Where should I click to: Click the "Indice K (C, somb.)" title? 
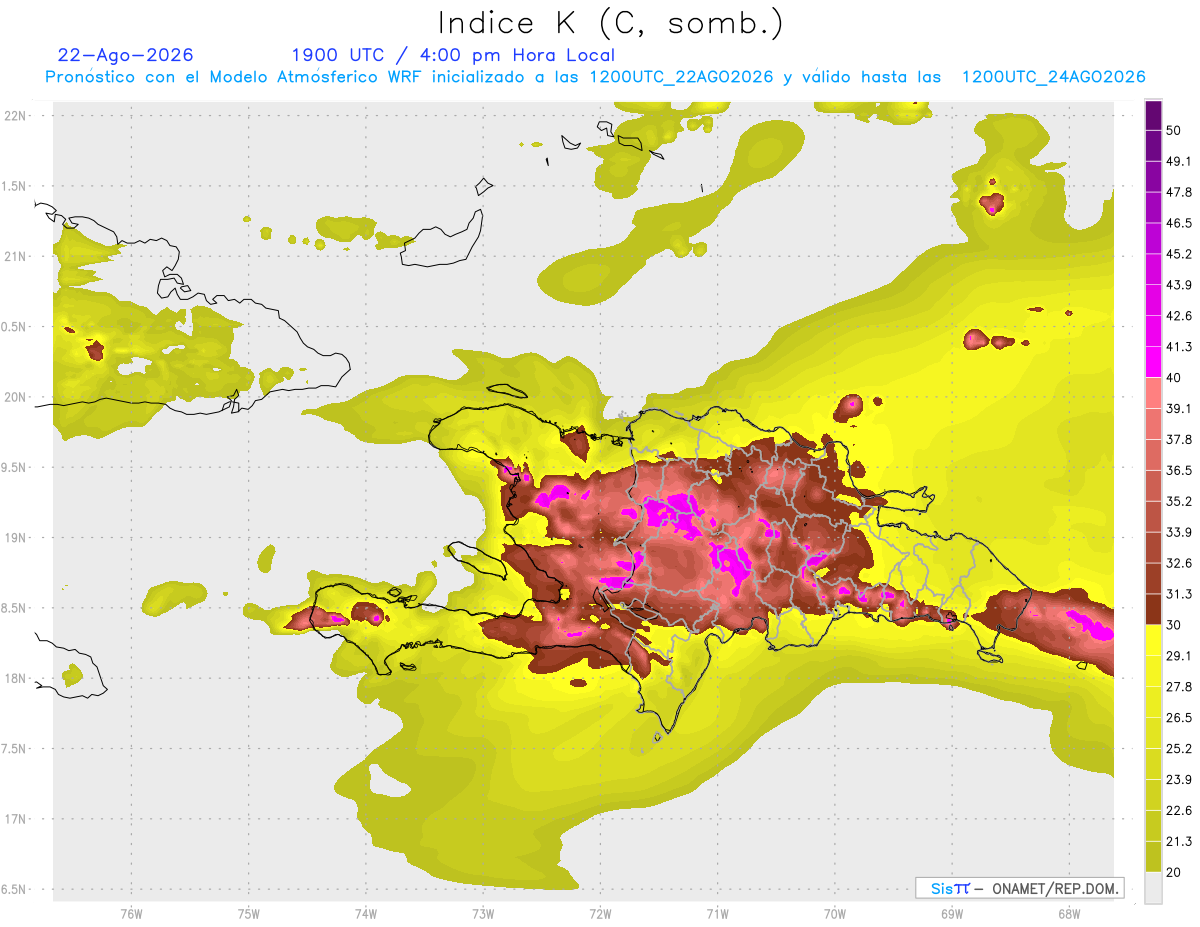point(610,23)
